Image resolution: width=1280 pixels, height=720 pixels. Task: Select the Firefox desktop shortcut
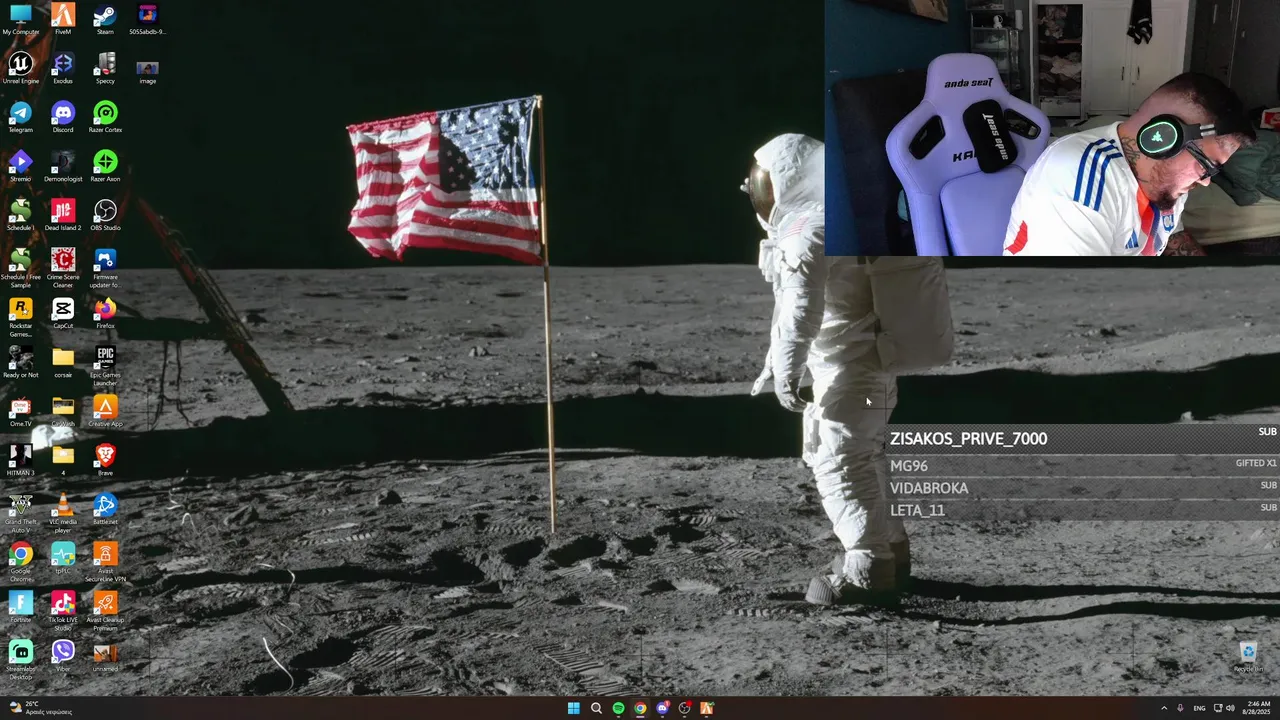coord(105,313)
